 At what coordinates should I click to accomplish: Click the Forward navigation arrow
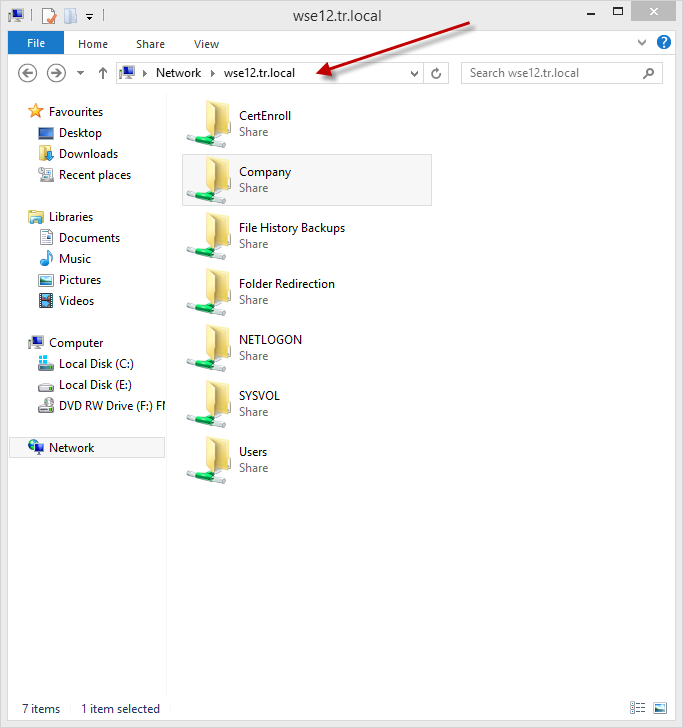[x=56, y=73]
